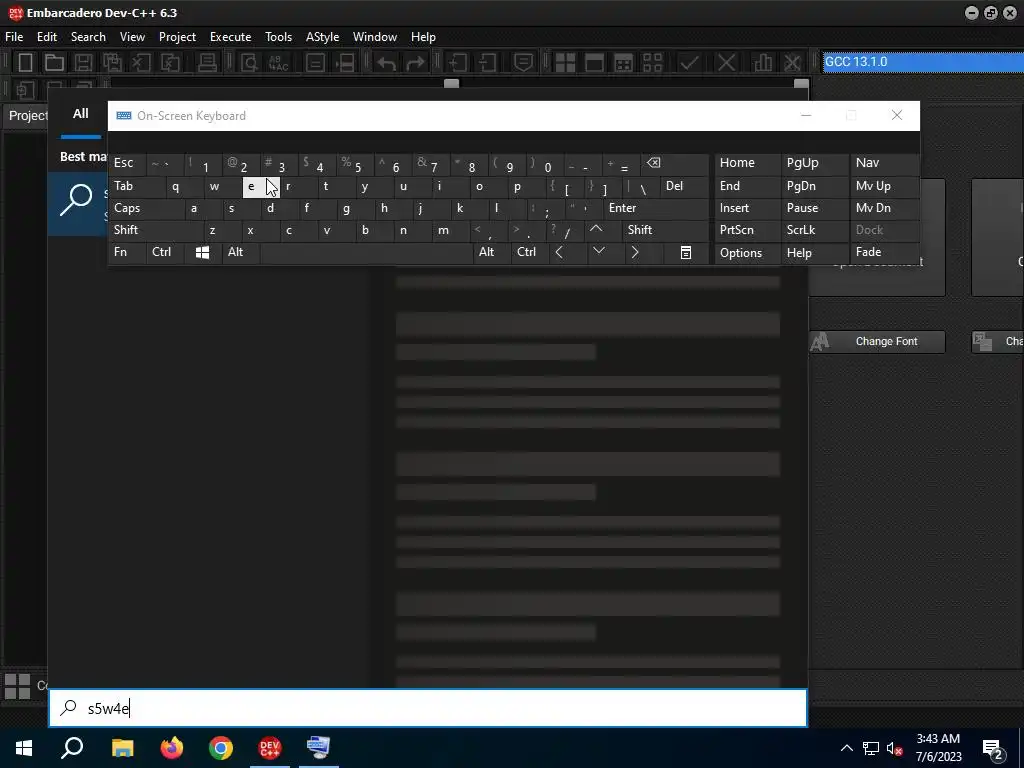Click the Syntax Check checkmark icon
The height and width of the screenshot is (768, 1024).
pos(689,63)
